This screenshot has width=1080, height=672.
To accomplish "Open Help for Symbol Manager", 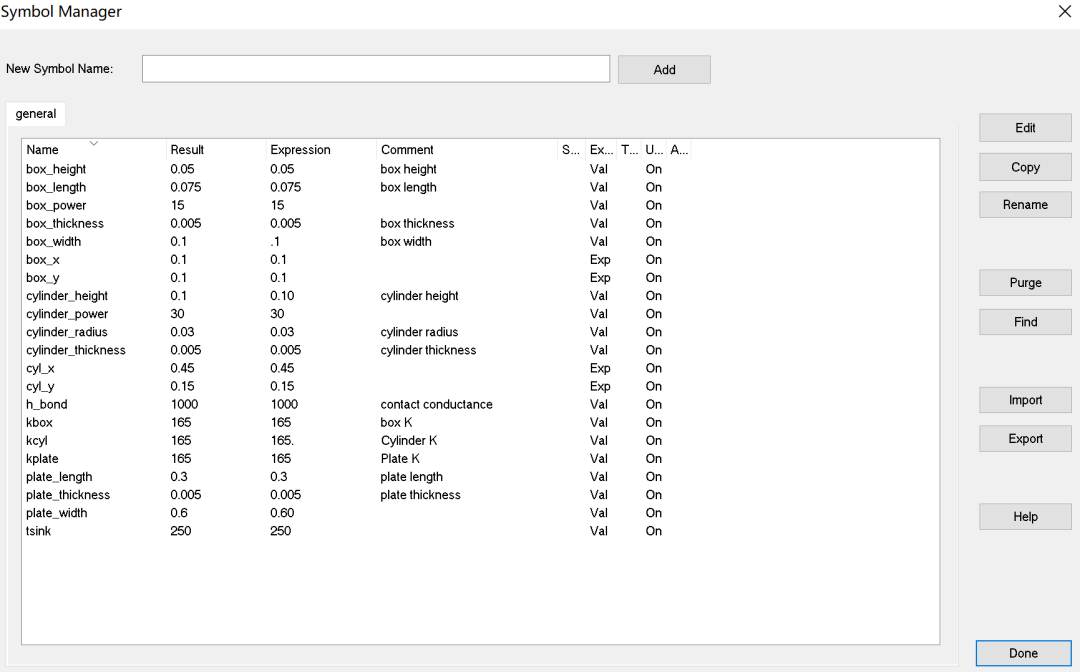I will [1025, 516].
